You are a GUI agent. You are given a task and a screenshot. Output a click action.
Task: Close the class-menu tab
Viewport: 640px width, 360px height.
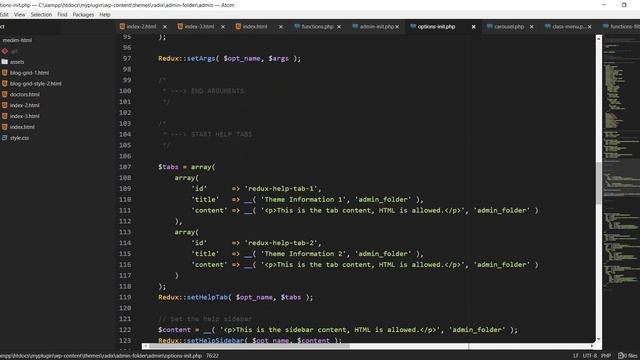[589, 27]
